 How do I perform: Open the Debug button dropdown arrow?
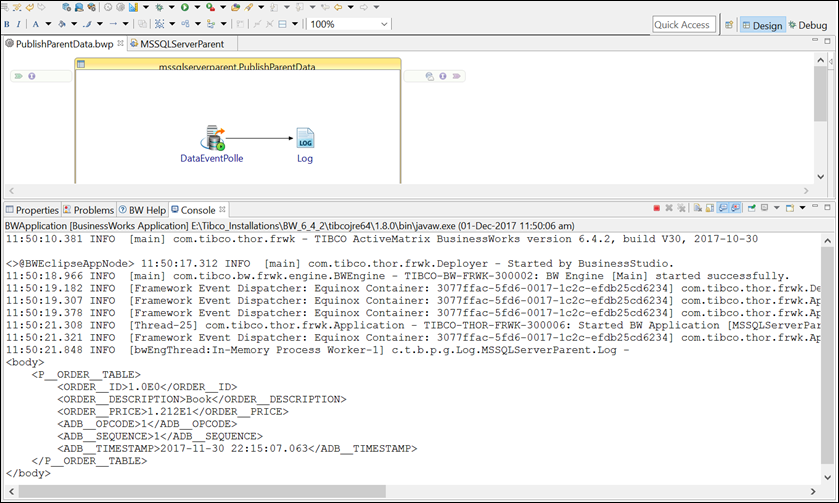[x=172, y=7]
